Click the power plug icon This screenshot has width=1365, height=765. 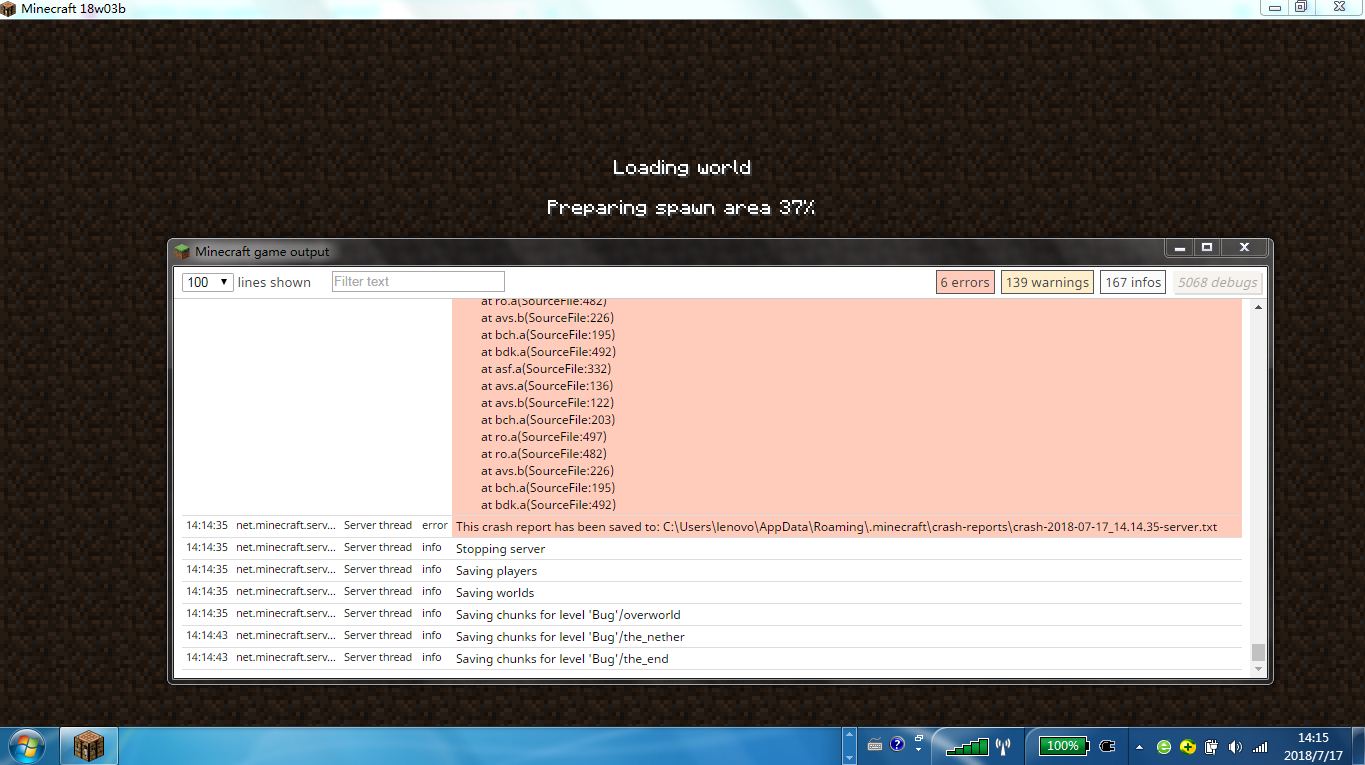click(1107, 746)
